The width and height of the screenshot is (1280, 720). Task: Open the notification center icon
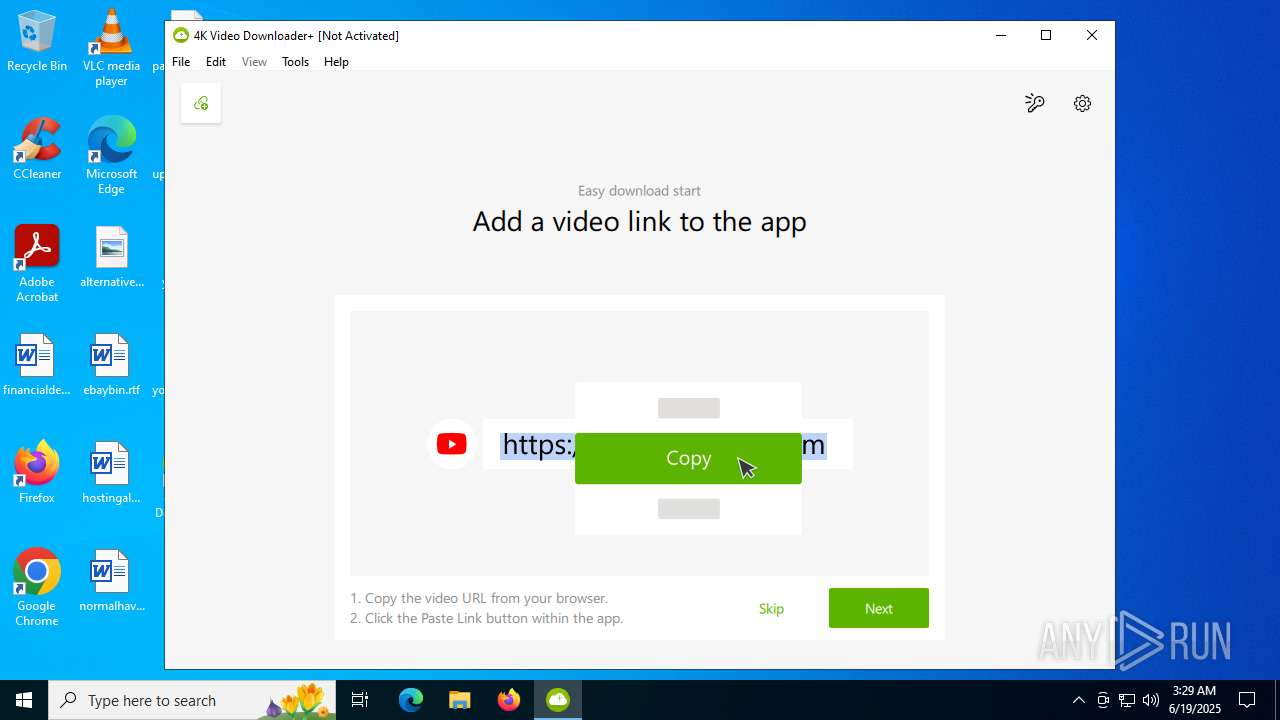click(x=1247, y=700)
